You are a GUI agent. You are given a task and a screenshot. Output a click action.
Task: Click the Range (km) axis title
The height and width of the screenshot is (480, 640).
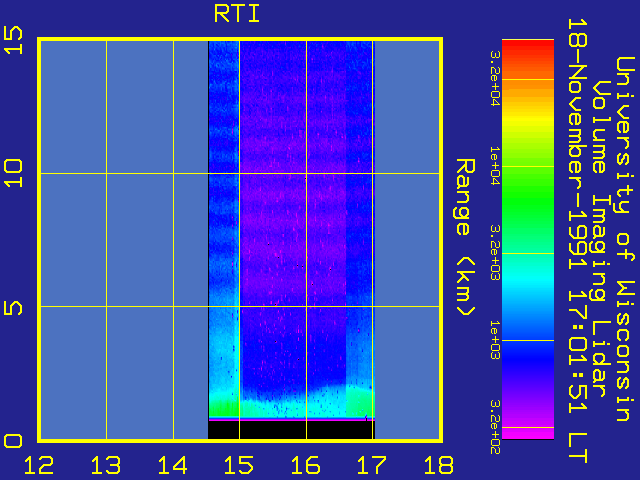465,238
